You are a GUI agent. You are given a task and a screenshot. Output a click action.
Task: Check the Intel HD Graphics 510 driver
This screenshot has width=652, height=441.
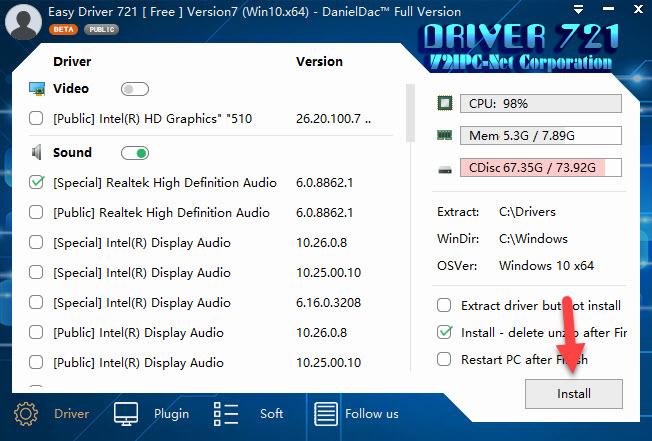[x=36, y=118]
